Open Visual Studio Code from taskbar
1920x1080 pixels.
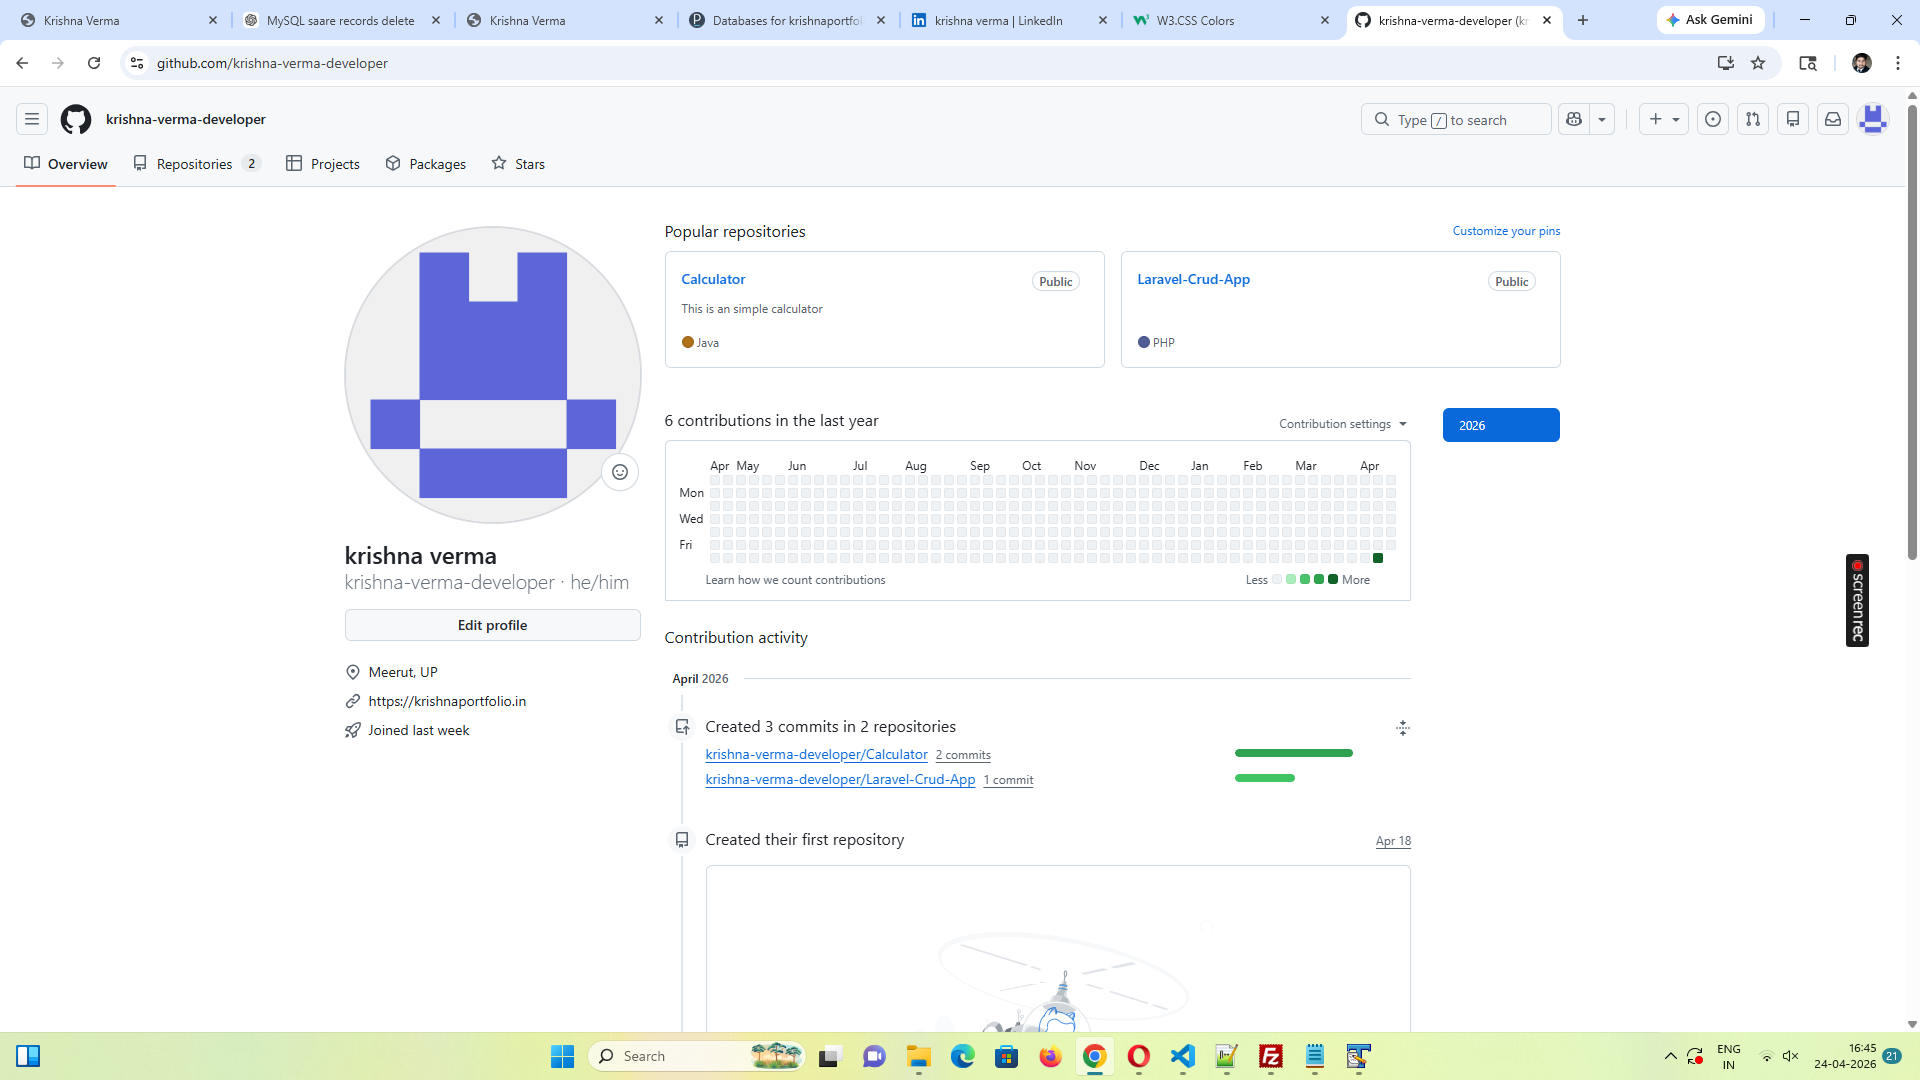click(1183, 1056)
